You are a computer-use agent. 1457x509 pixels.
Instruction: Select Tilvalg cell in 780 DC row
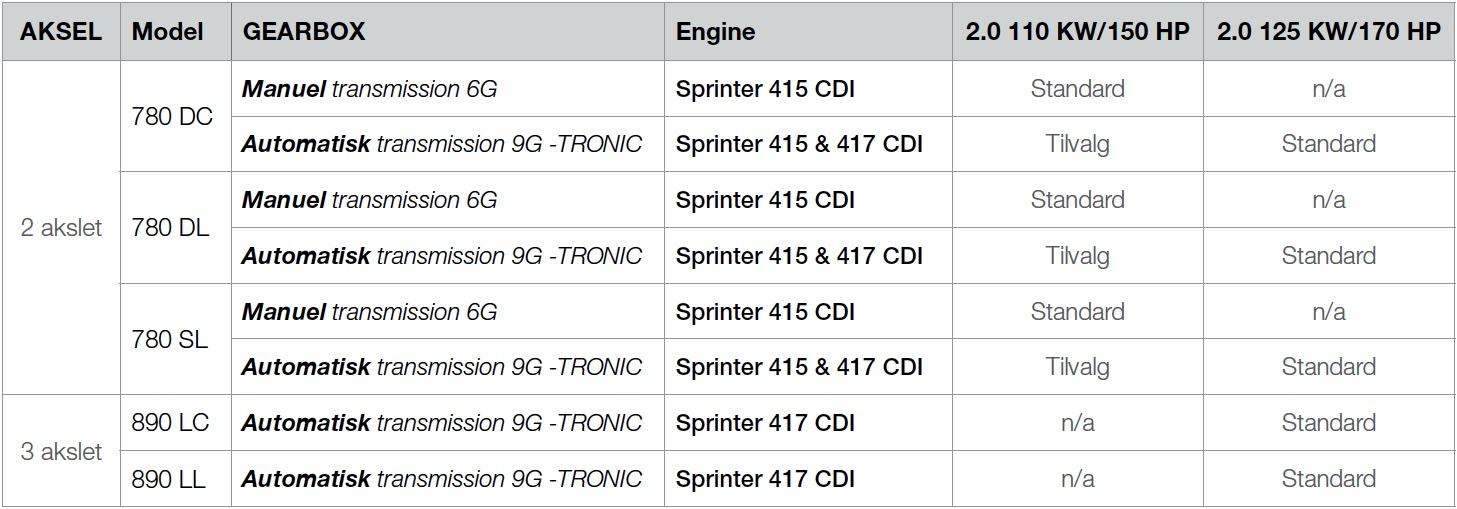point(1077,144)
